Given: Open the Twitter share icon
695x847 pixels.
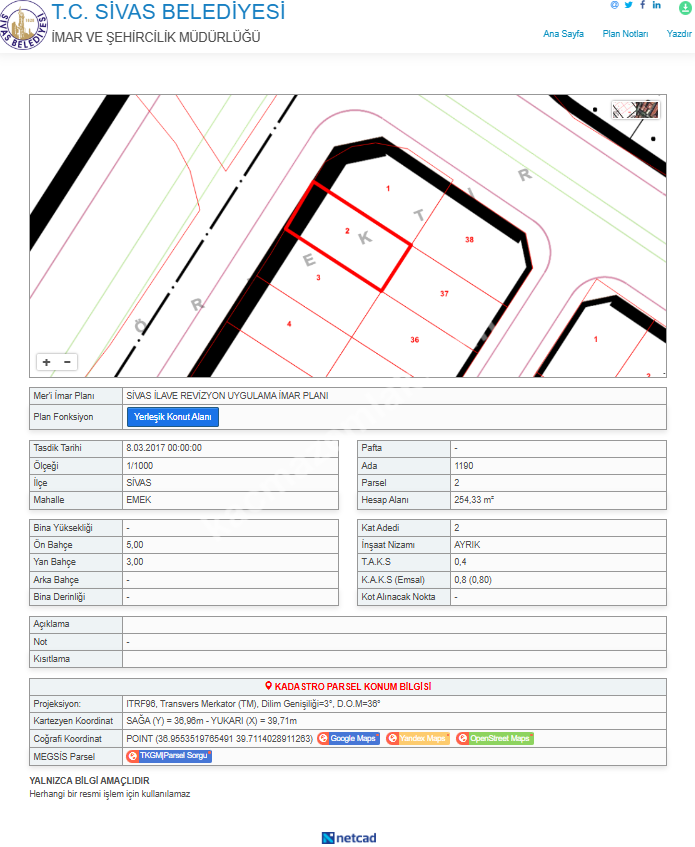Looking at the screenshot, I should [x=628, y=5].
